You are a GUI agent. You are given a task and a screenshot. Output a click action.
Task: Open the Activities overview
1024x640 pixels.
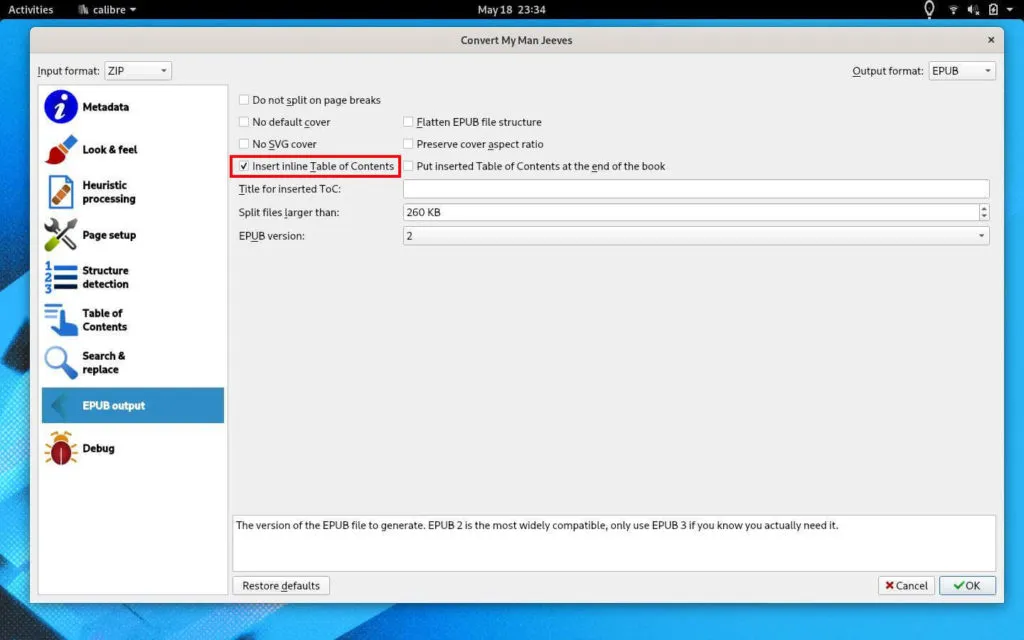pyautogui.click(x=31, y=10)
